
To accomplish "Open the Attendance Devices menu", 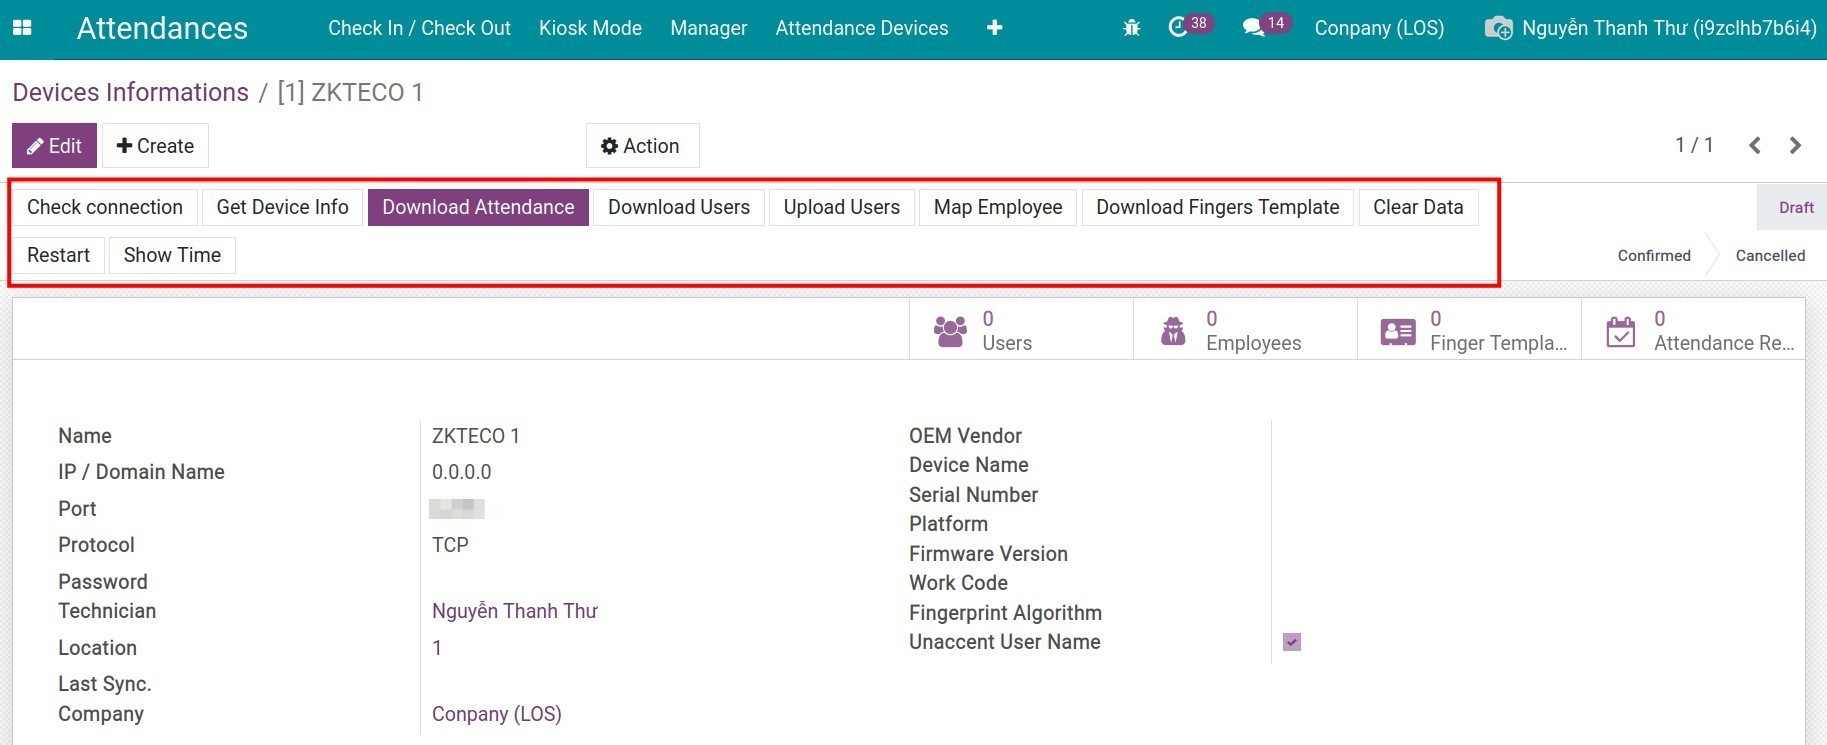I will point(861,28).
